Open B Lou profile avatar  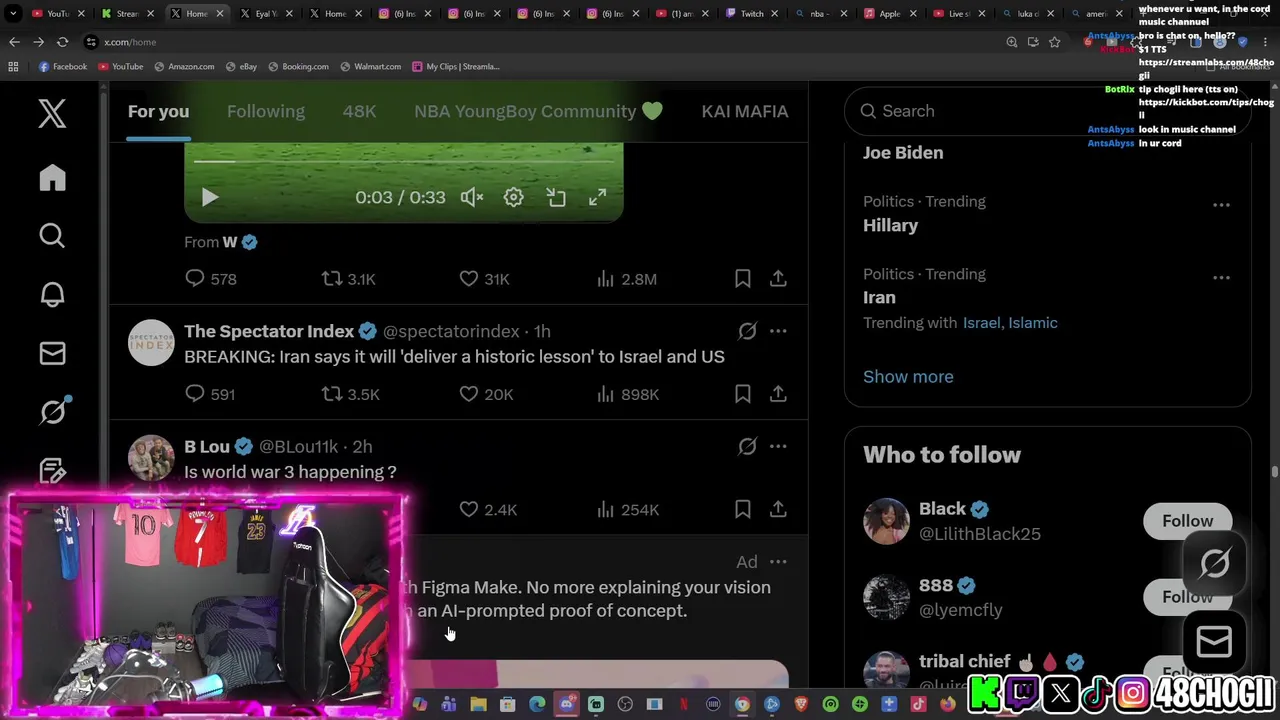click(x=151, y=458)
